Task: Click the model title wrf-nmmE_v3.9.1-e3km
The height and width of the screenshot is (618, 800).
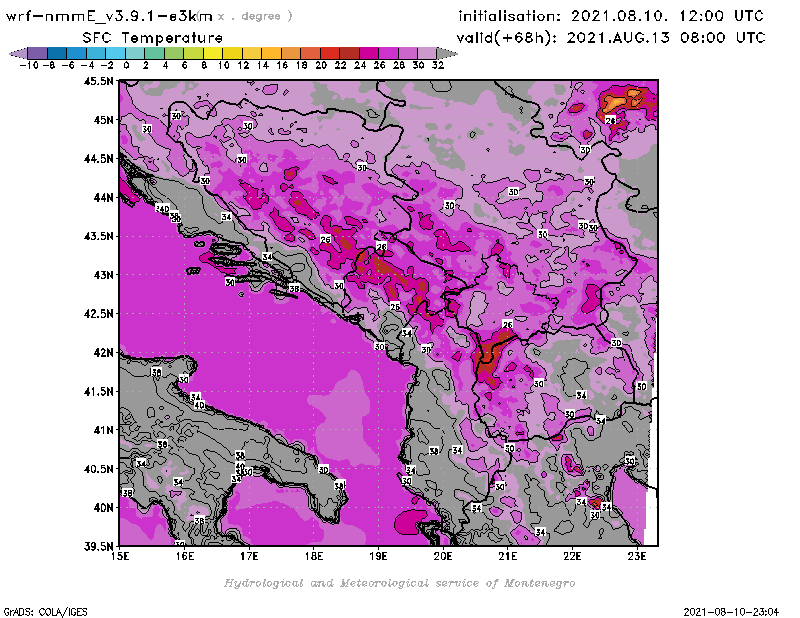Action: [x=109, y=16]
